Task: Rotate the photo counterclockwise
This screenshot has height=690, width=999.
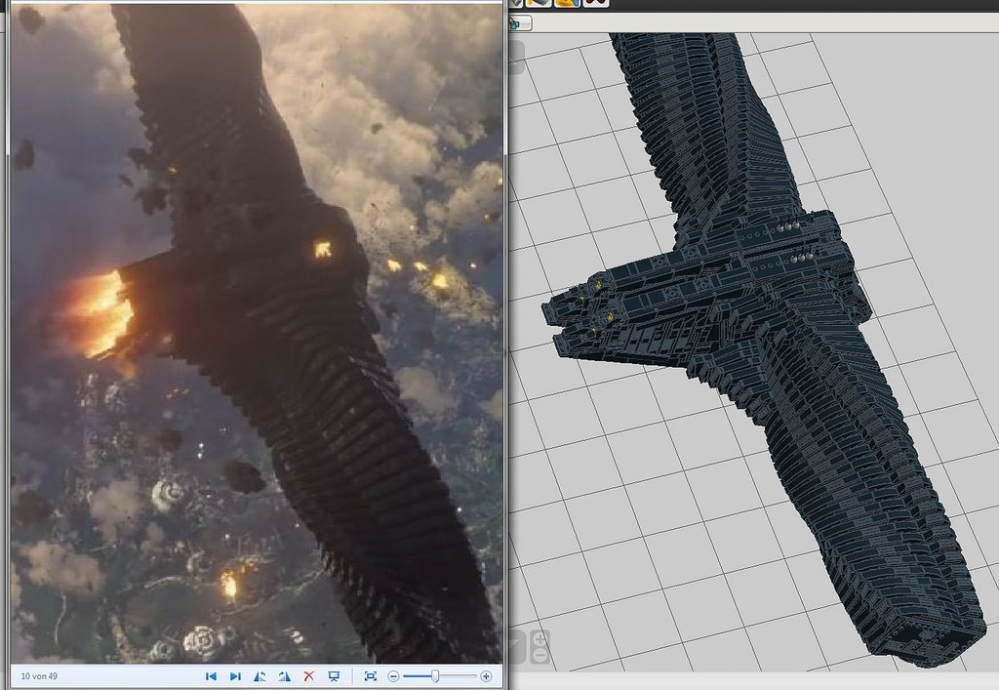Action: click(260, 676)
